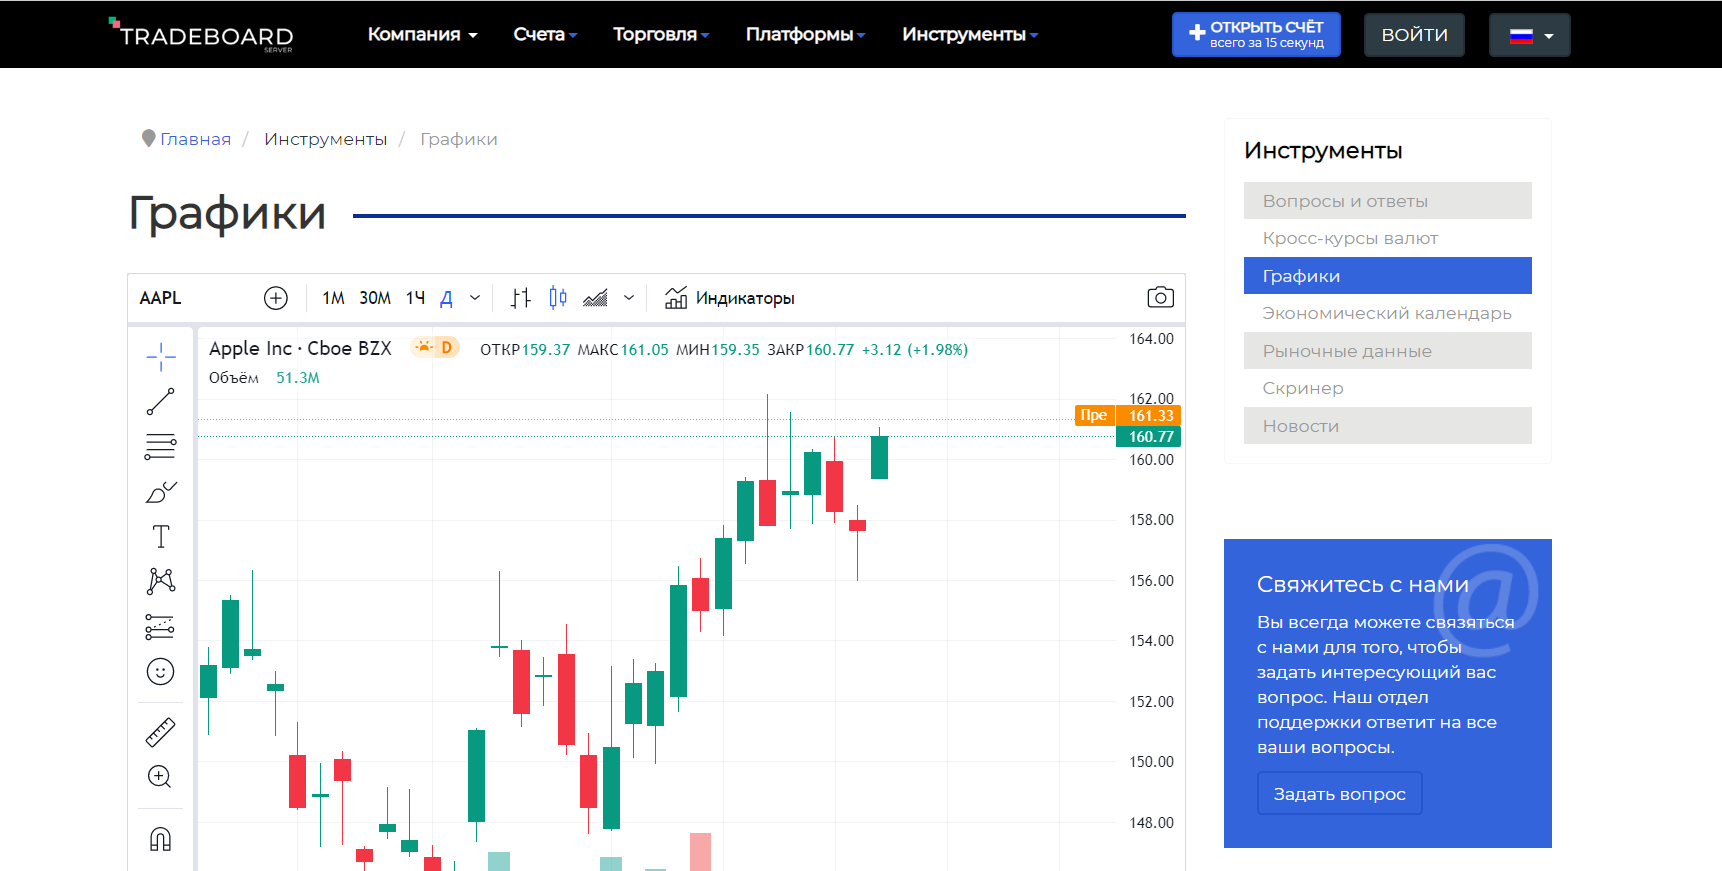The width and height of the screenshot is (1722, 871).
Task: Open the Fibonacci retracement tools
Action: (x=160, y=446)
